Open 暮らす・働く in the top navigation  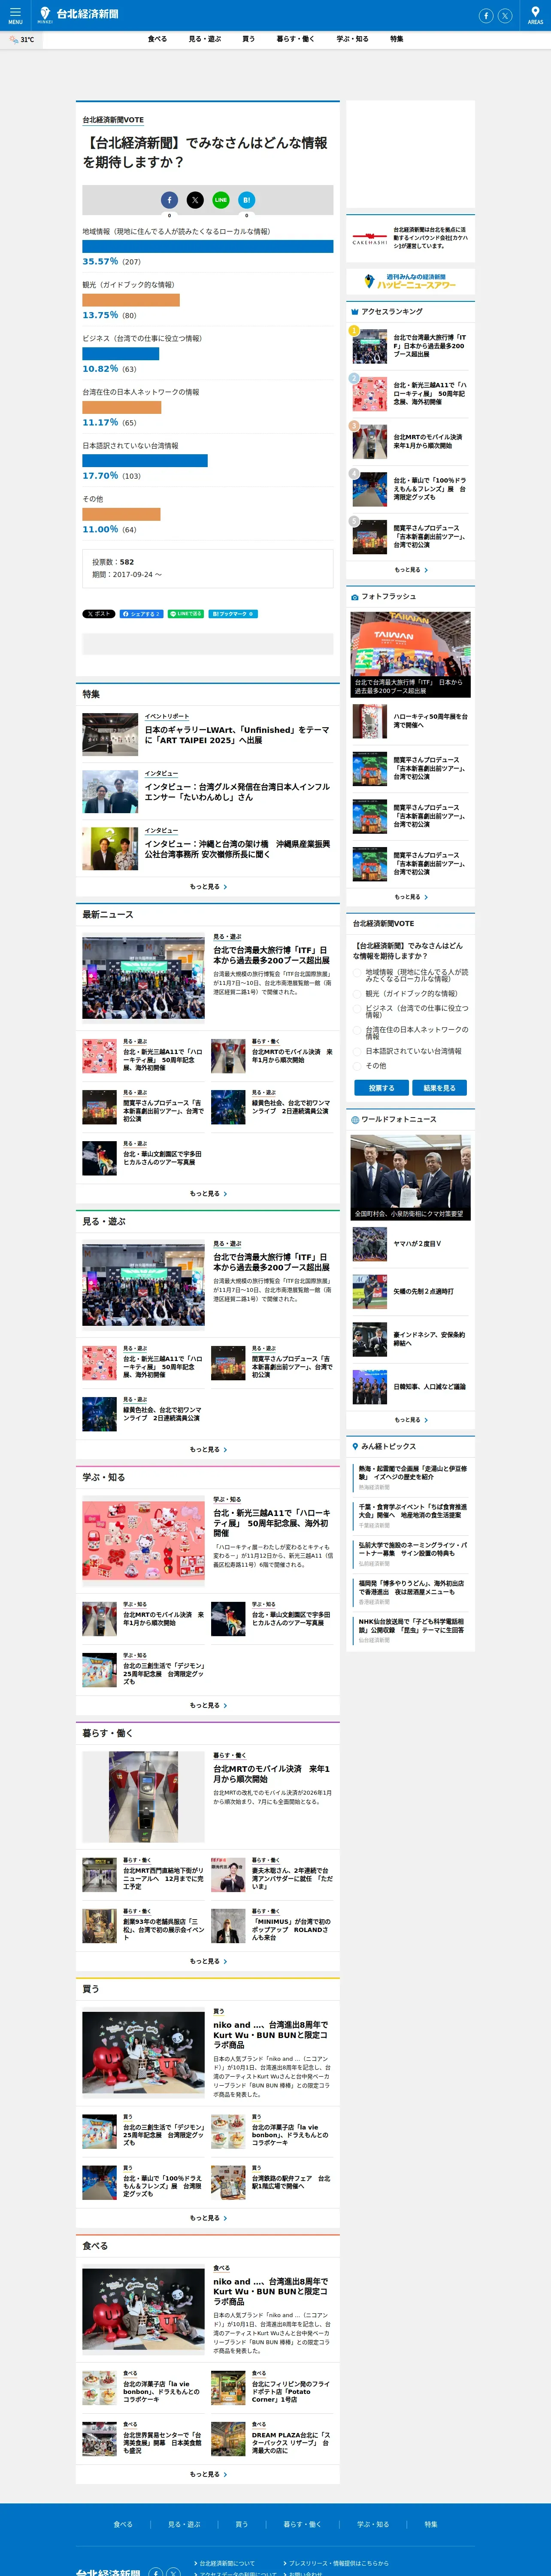pyautogui.click(x=296, y=39)
